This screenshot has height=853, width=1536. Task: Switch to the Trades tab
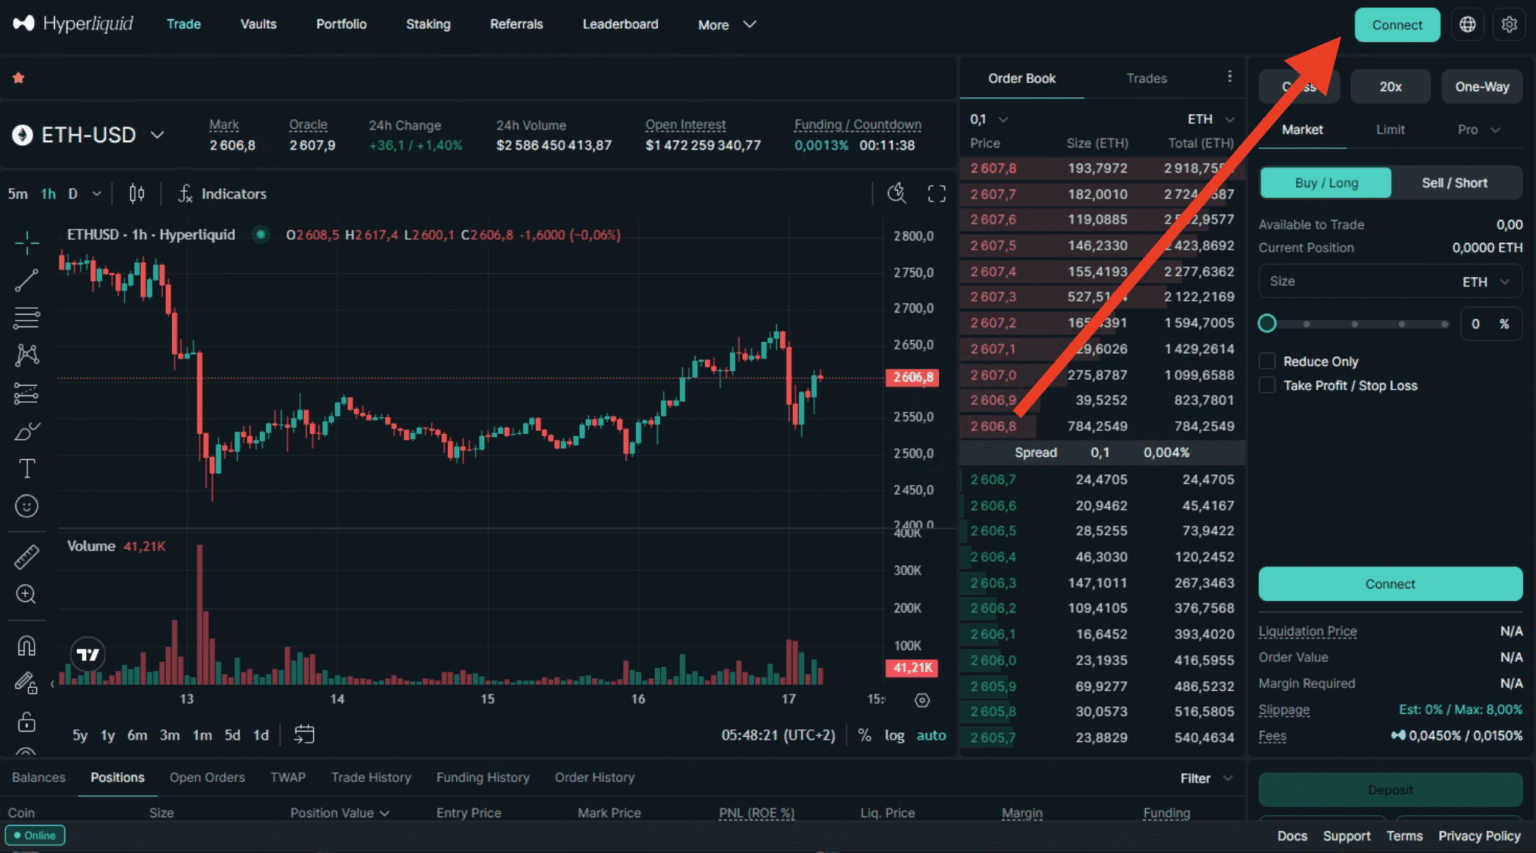(x=1146, y=78)
